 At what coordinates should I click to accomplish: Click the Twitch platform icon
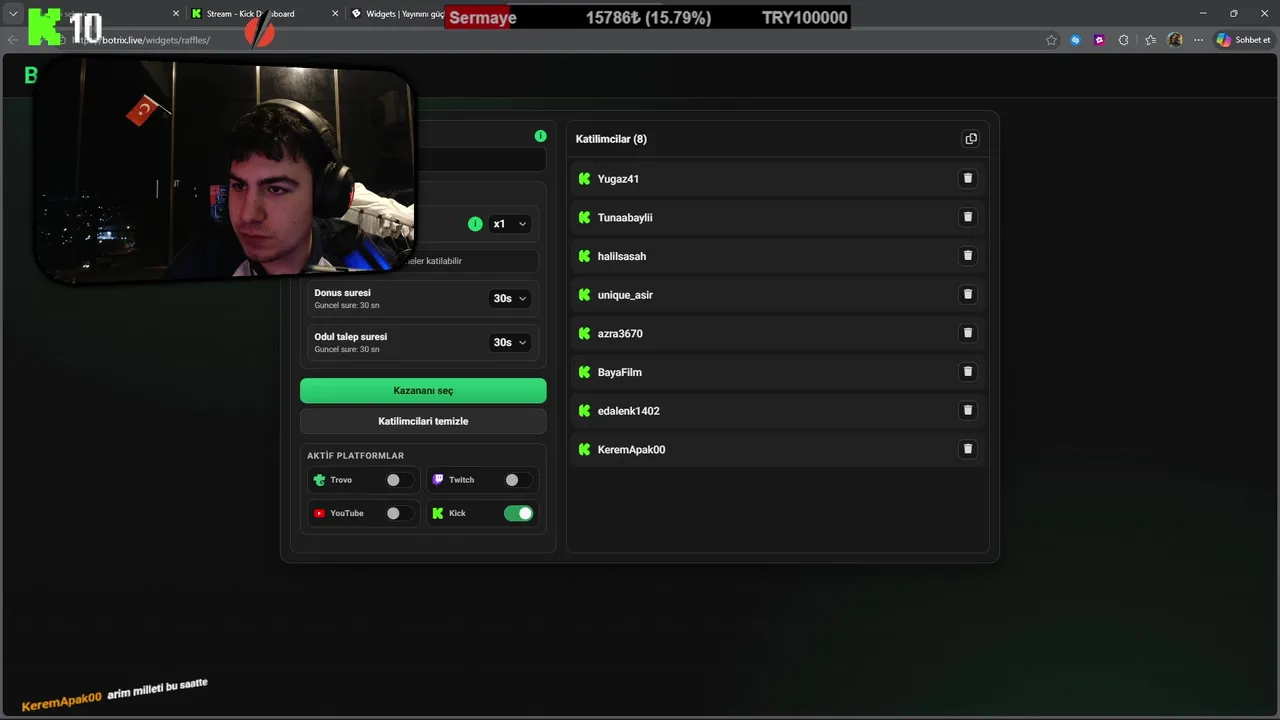coord(438,480)
